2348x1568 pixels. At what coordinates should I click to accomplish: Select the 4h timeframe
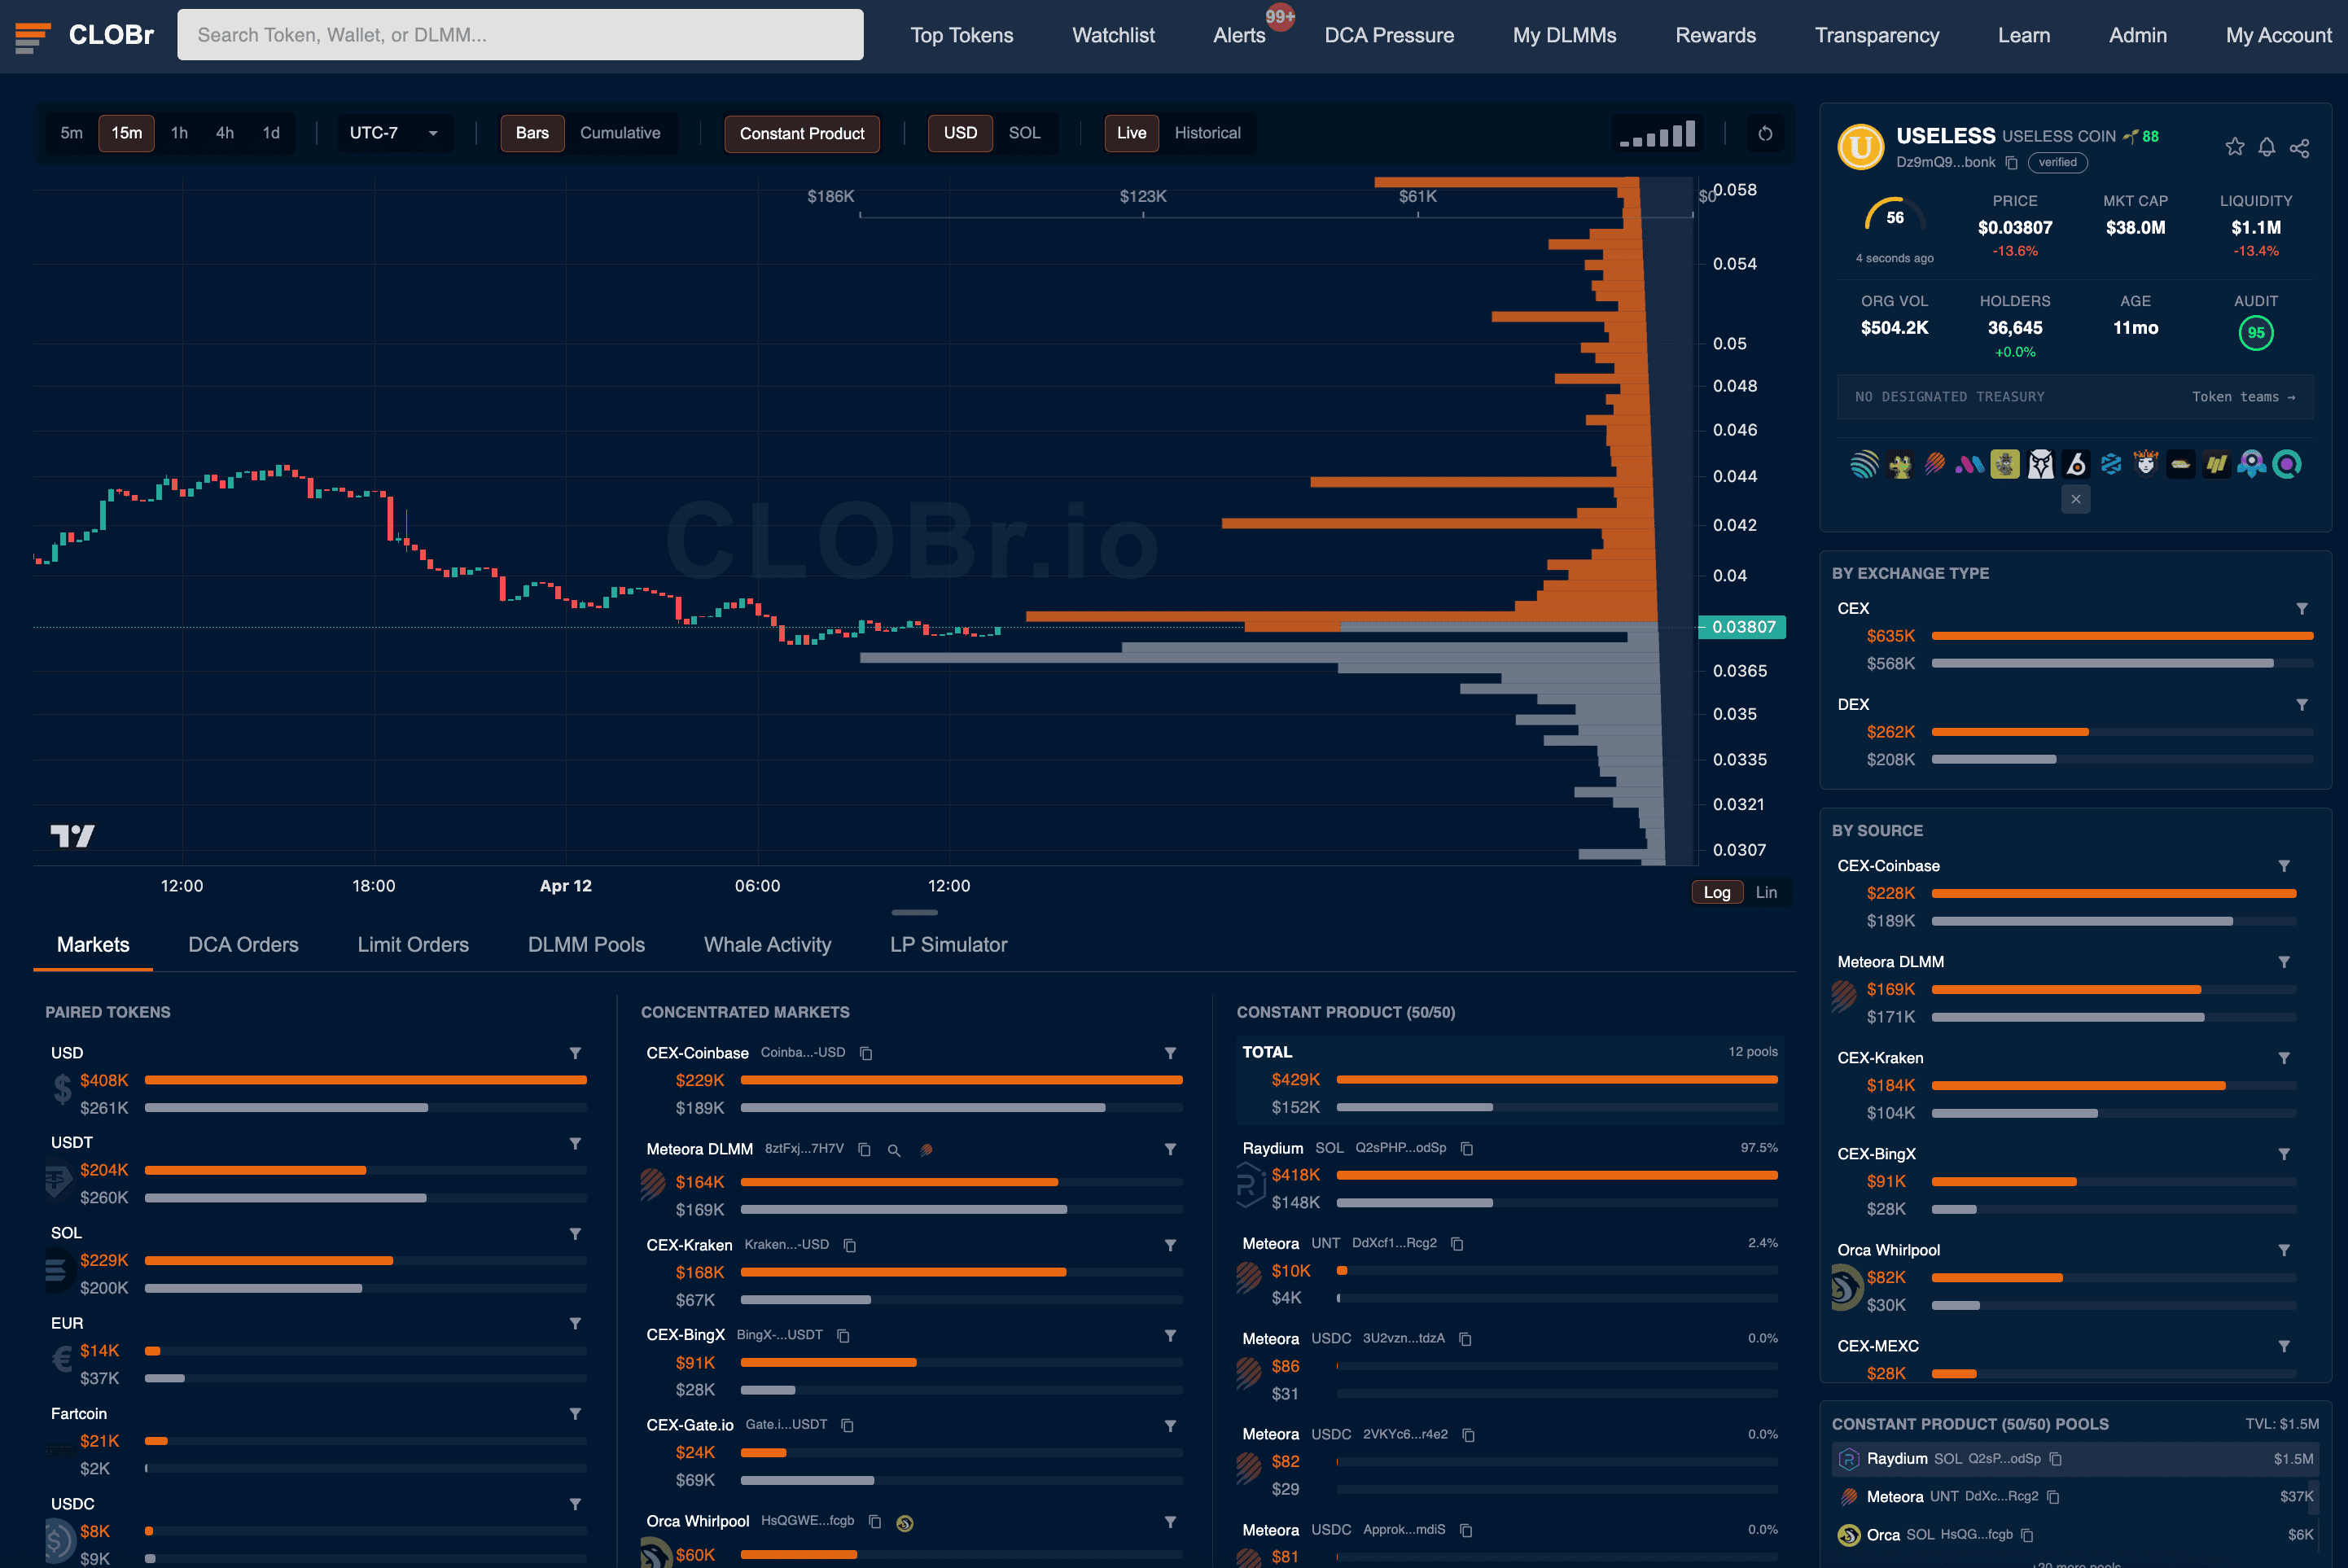point(225,133)
